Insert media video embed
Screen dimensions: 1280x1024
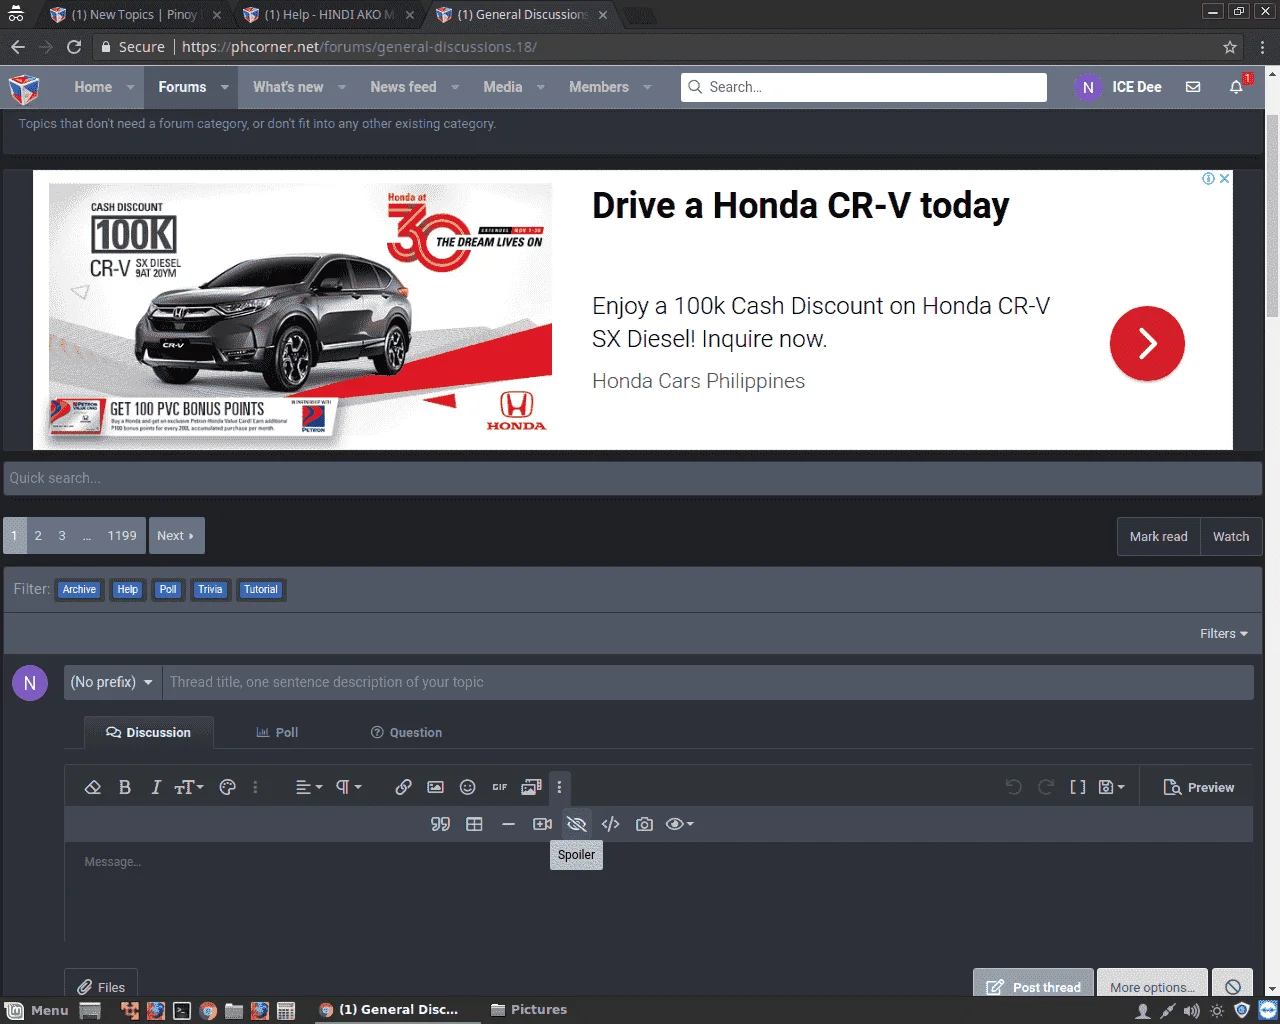coord(542,824)
